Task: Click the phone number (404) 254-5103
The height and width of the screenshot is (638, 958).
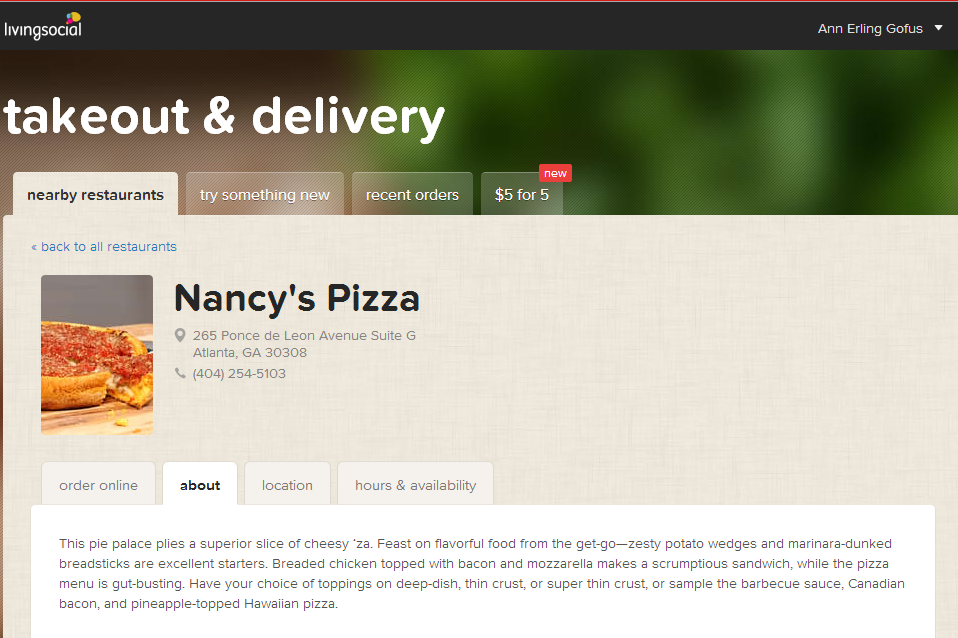Action: pyautogui.click(x=239, y=373)
